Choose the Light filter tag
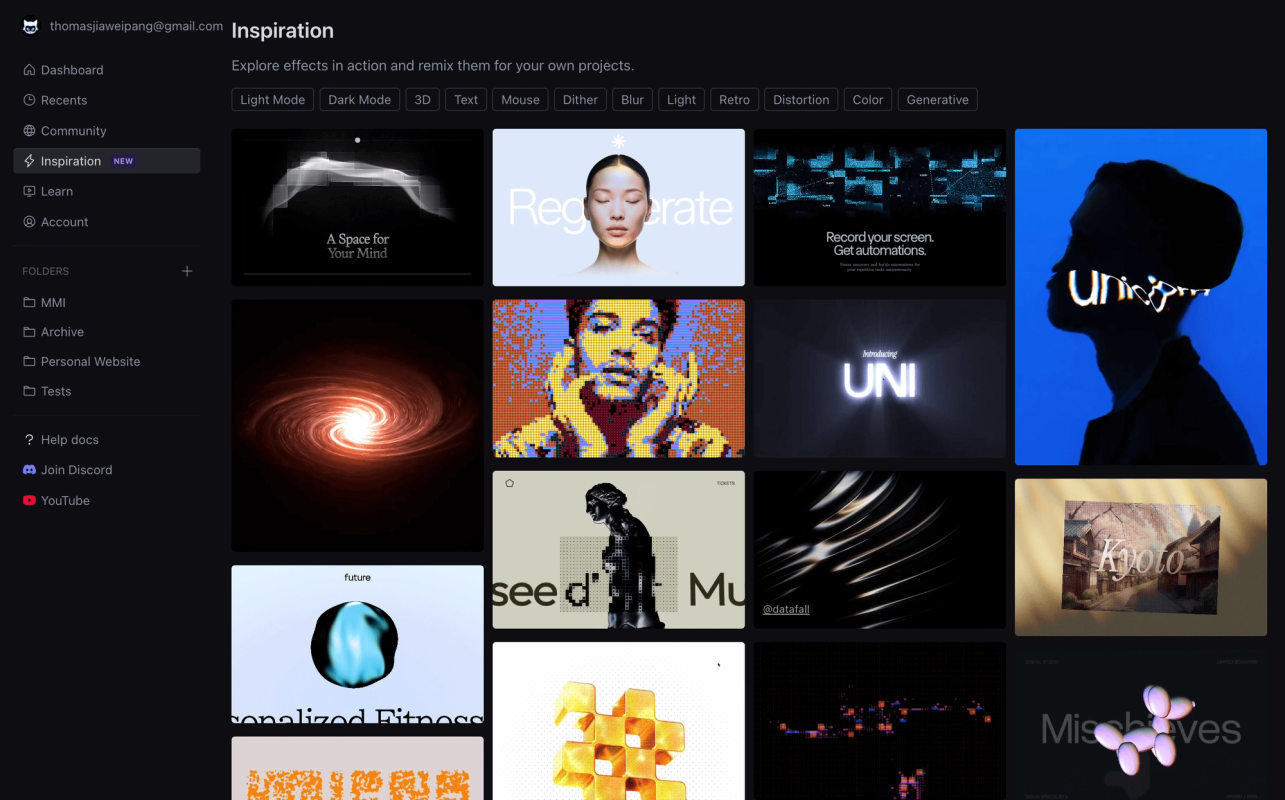The height and width of the screenshot is (800, 1285). point(681,100)
